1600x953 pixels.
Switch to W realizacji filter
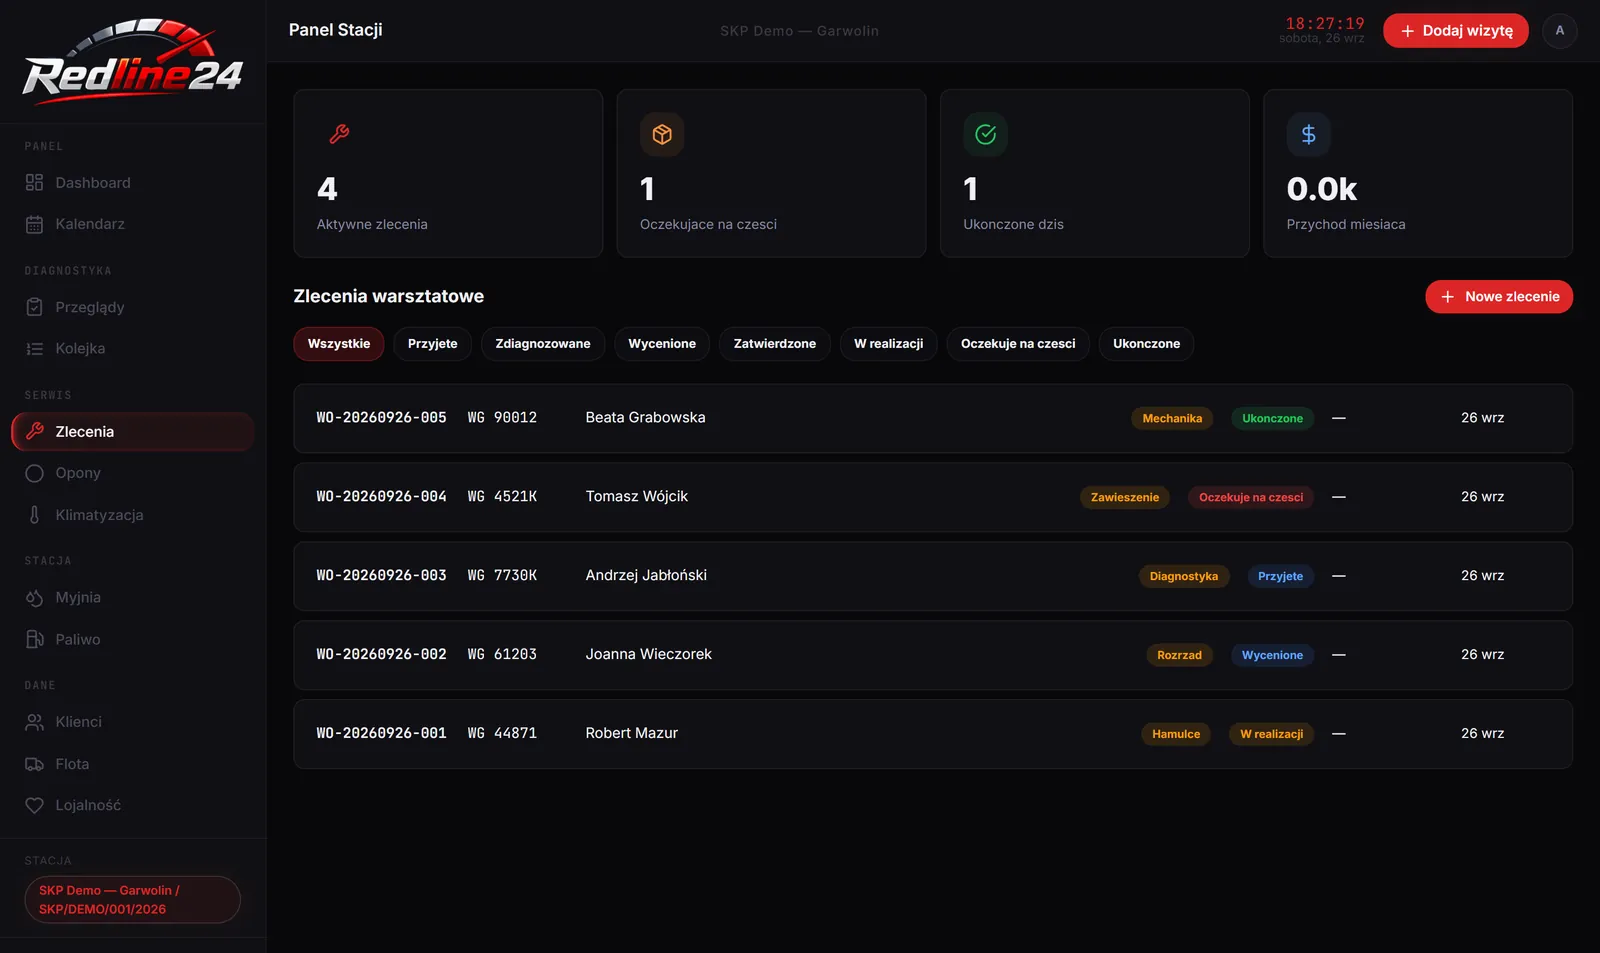[x=888, y=343]
